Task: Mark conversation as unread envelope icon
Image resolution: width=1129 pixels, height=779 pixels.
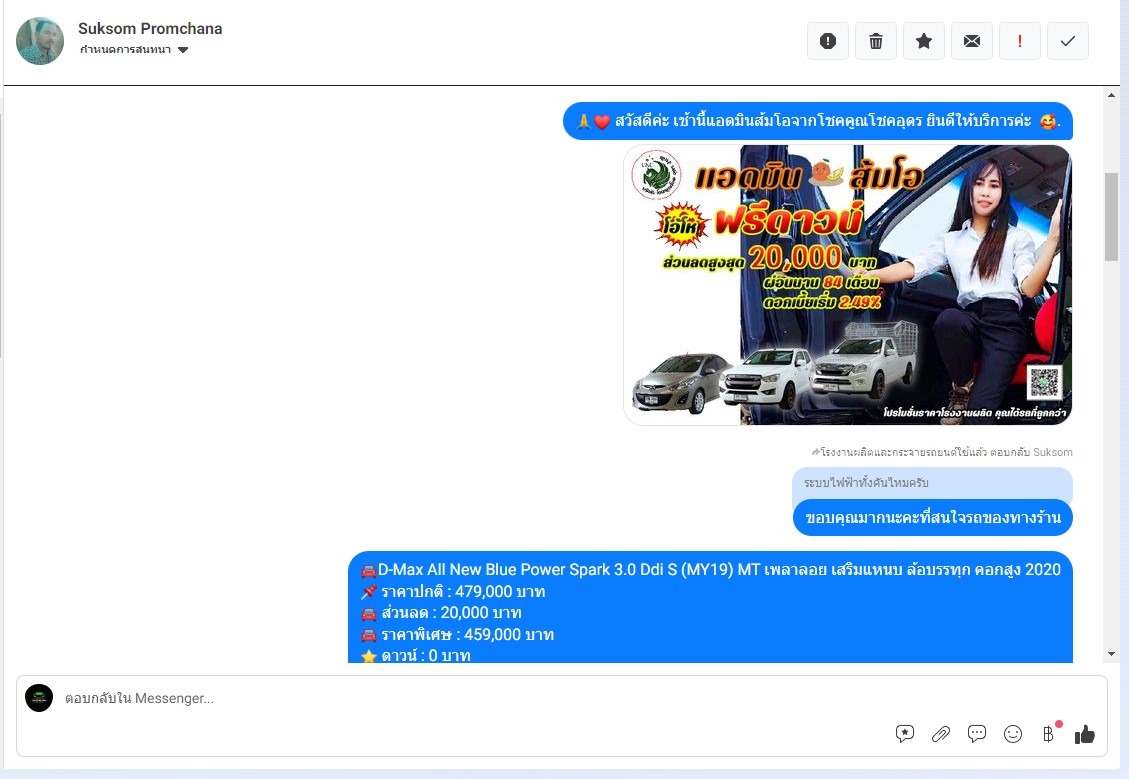Action: 972,41
